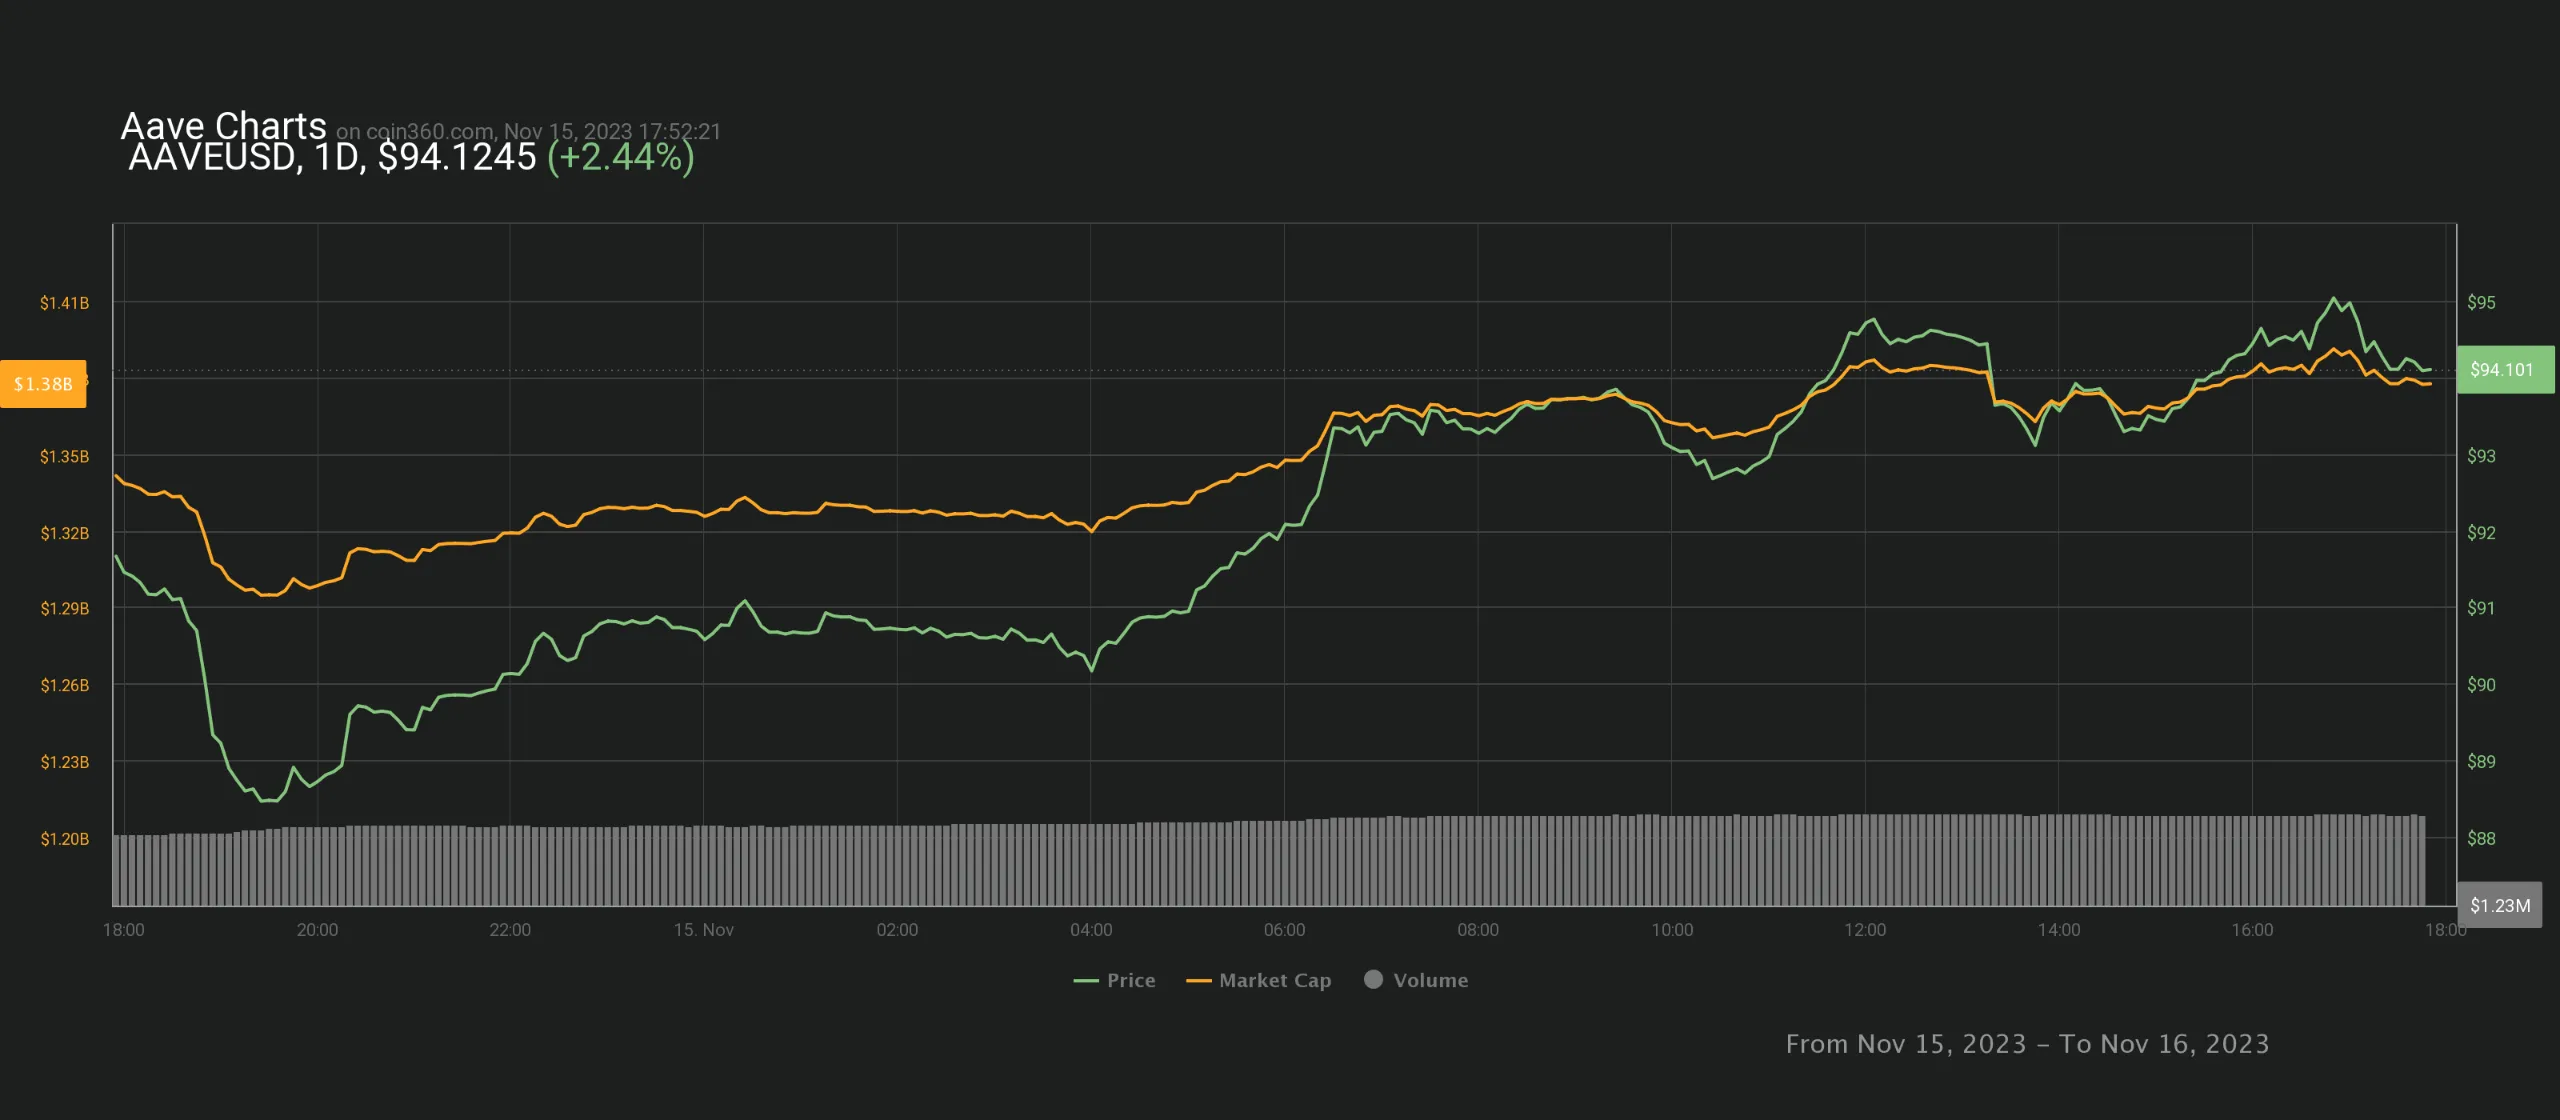2560x1120 pixels.
Task: Click the 20:00 time axis label
Action: pos(317,930)
